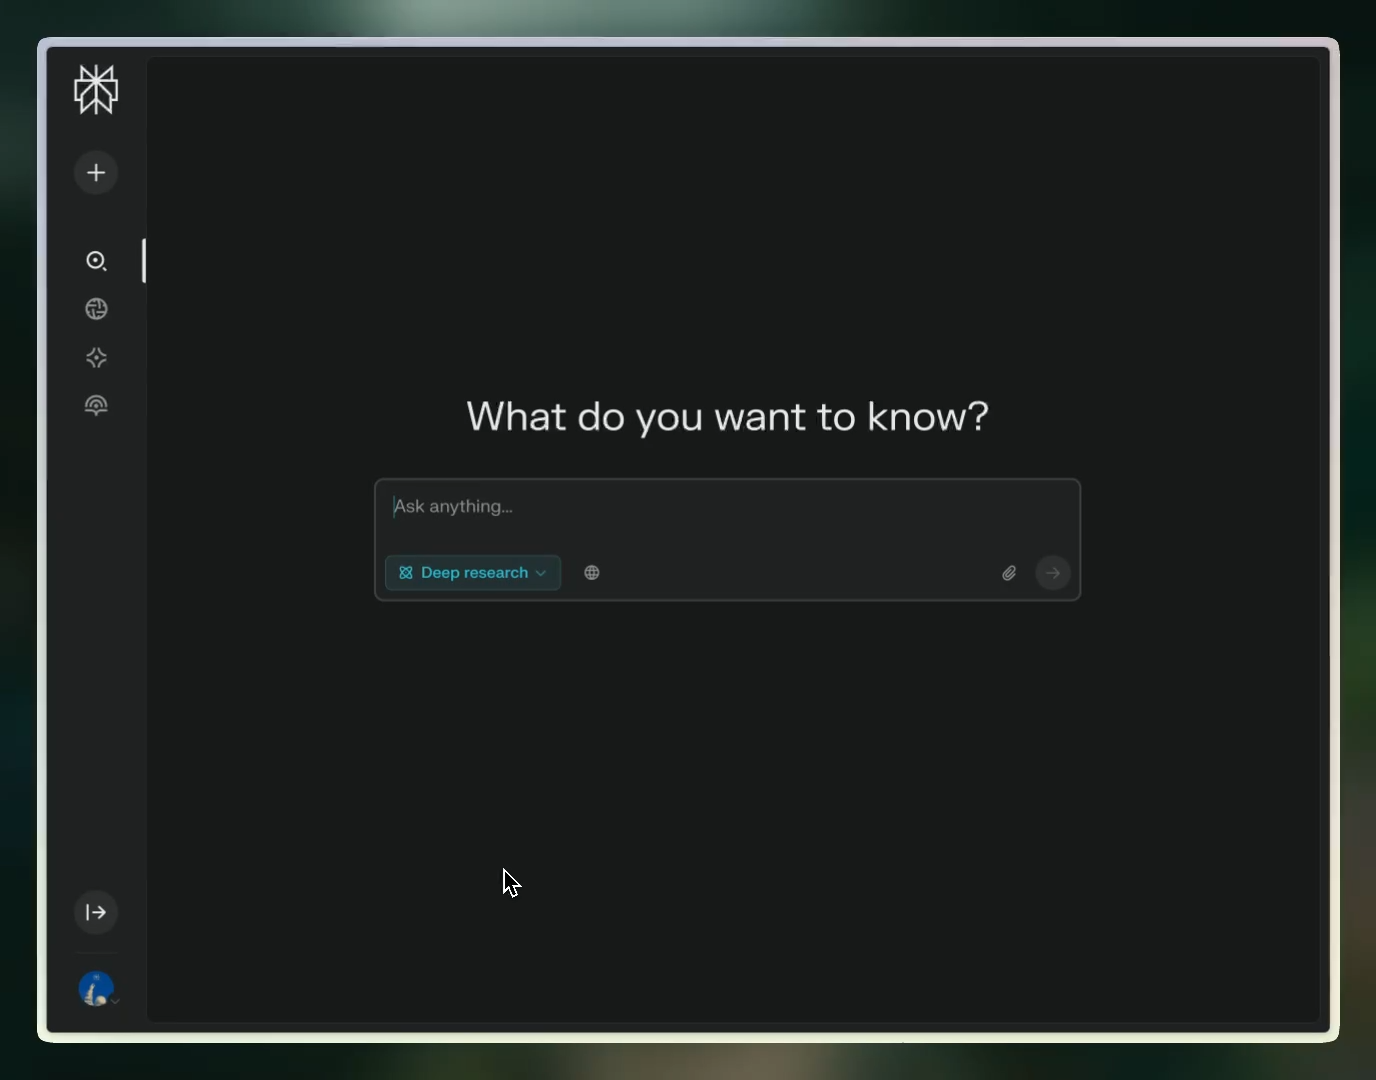This screenshot has height=1080, width=1376.
Task: Click the 'What do you want to know?' heading
Action: coord(727,416)
